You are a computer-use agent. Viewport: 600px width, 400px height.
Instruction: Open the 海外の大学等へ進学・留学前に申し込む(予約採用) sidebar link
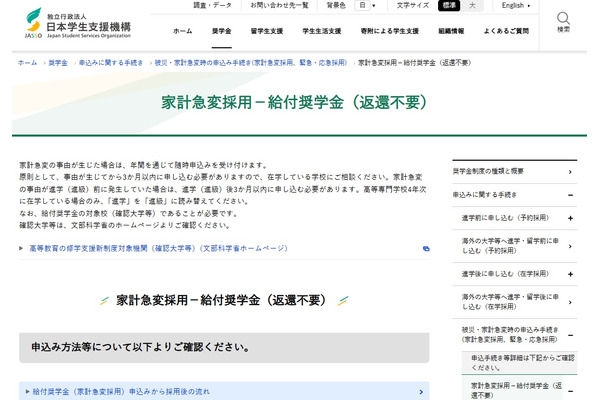(510, 246)
